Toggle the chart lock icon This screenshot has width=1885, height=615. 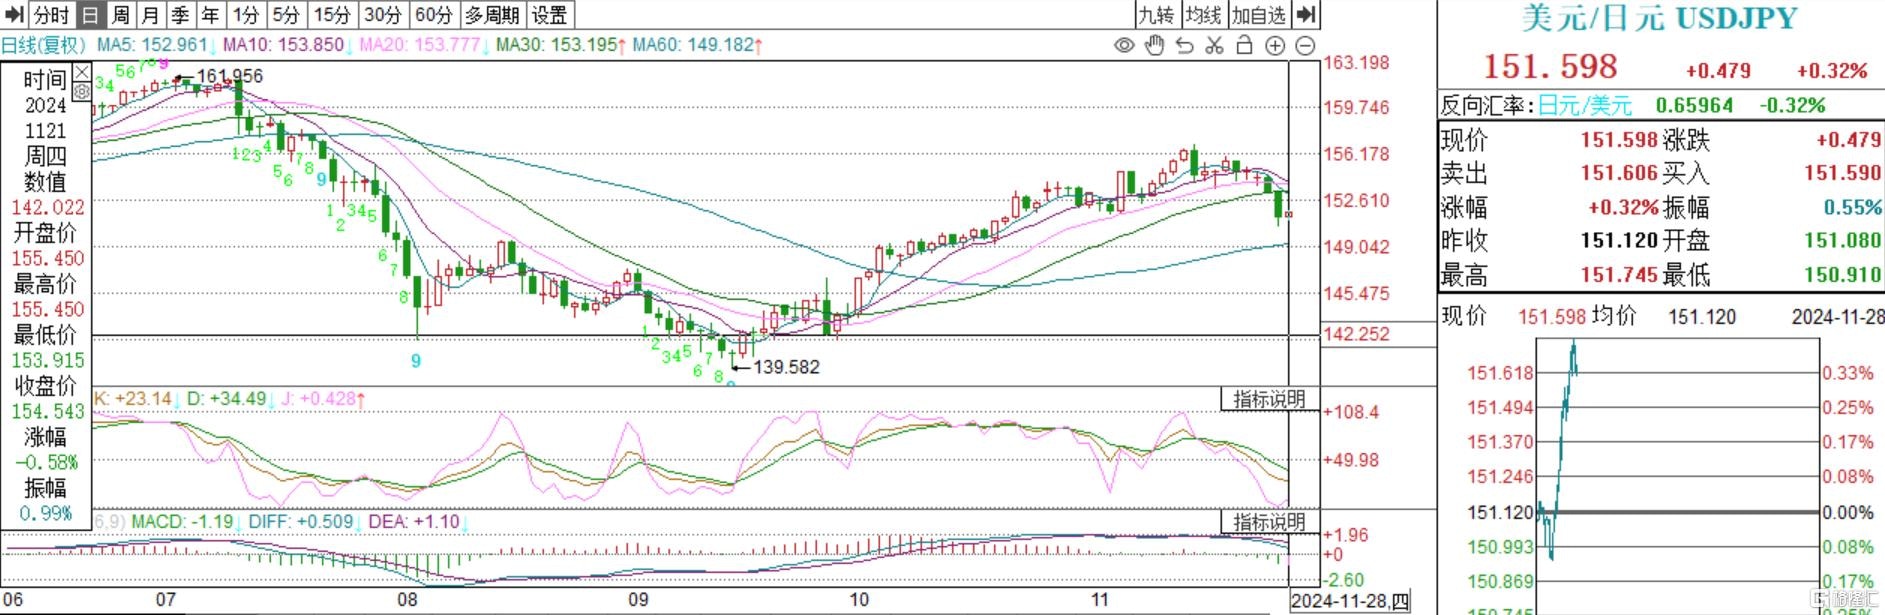pyautogui.click(x=1244, y=45)
